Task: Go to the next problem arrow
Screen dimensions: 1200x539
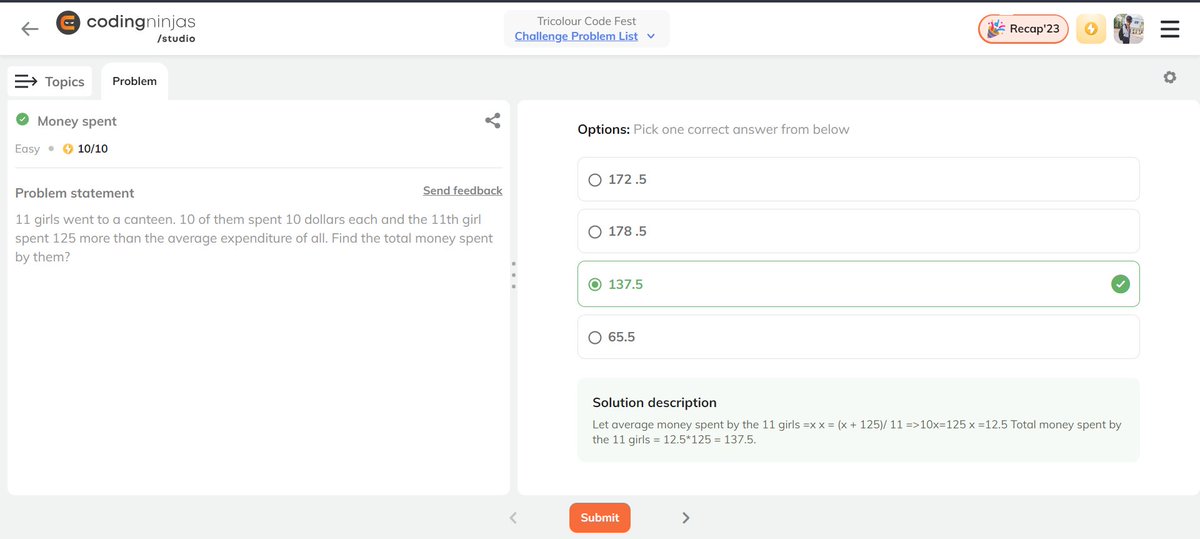Action: pyautogui.click(x=686, y=517)
